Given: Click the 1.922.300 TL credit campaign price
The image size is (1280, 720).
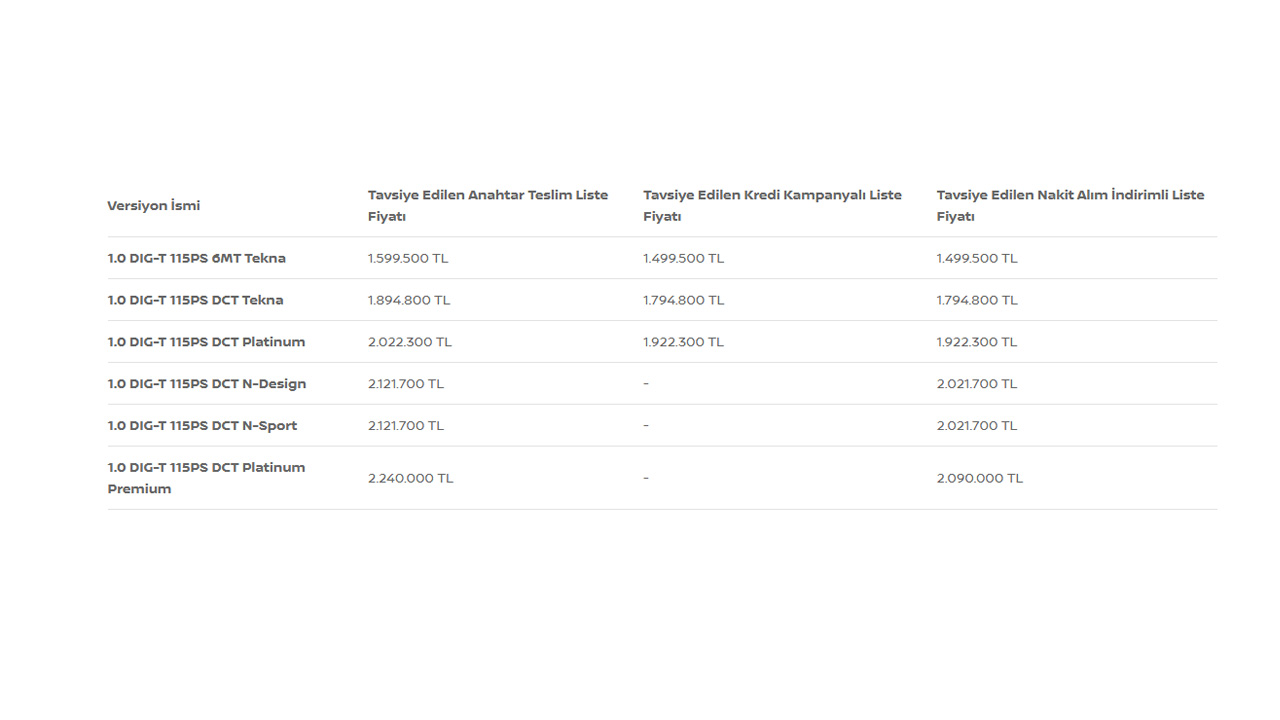Looking at the screenshot, I should 684,342.
